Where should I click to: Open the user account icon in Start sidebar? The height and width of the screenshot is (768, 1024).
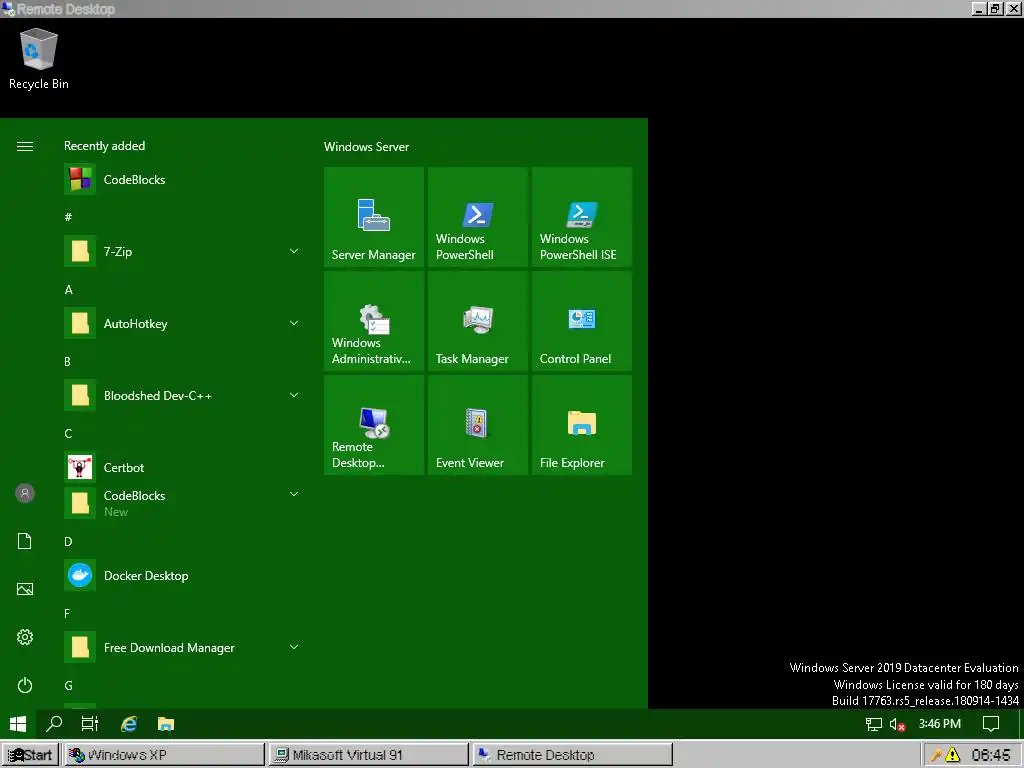(x=25, y=493)
